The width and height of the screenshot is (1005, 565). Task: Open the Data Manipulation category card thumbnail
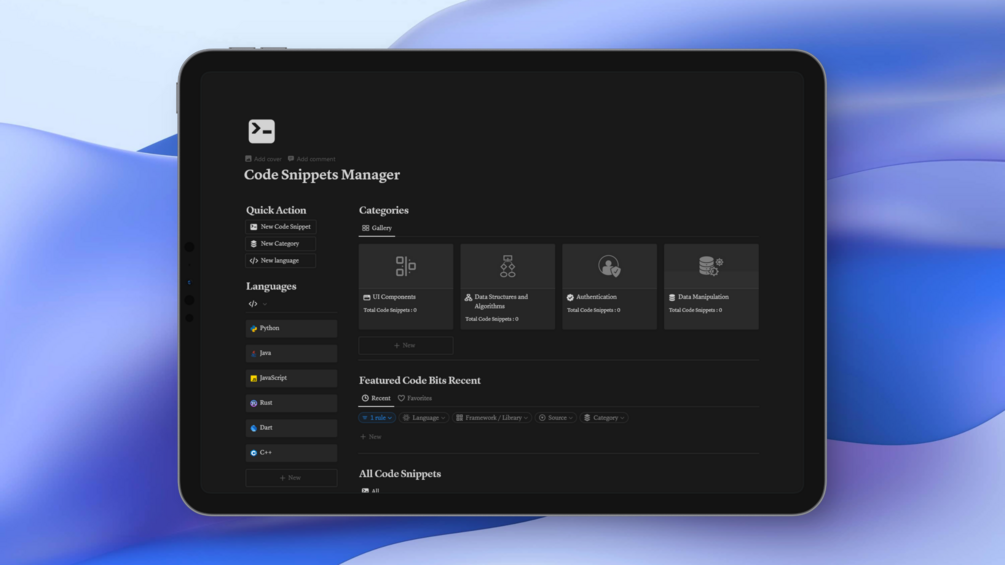[x=711, y=266]
